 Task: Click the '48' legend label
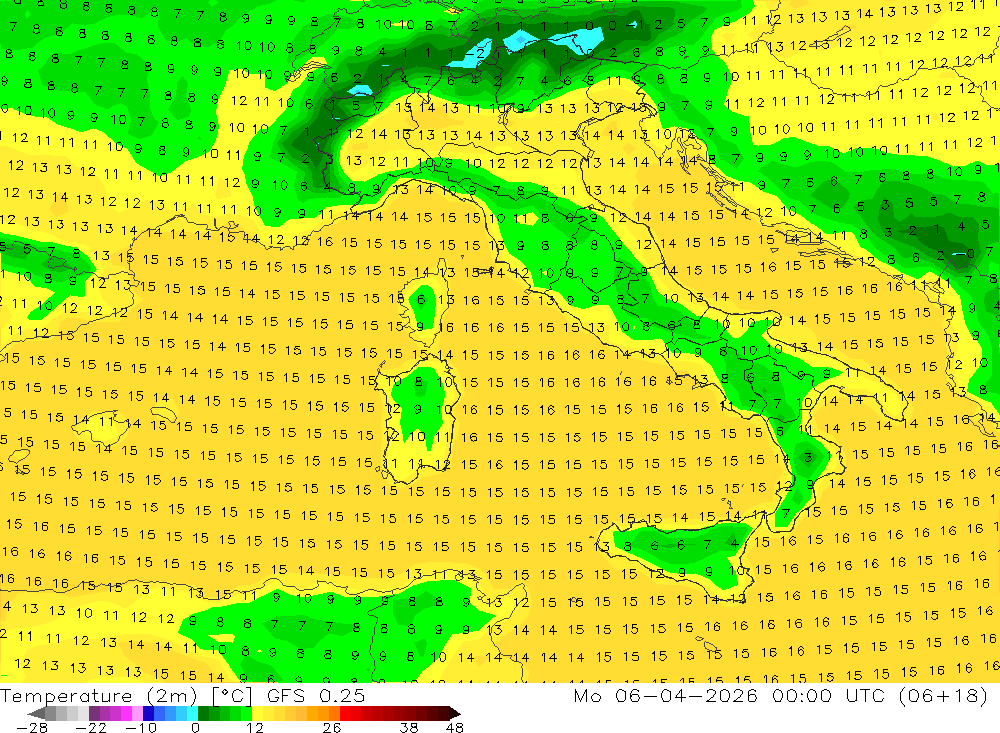point(455,728)
